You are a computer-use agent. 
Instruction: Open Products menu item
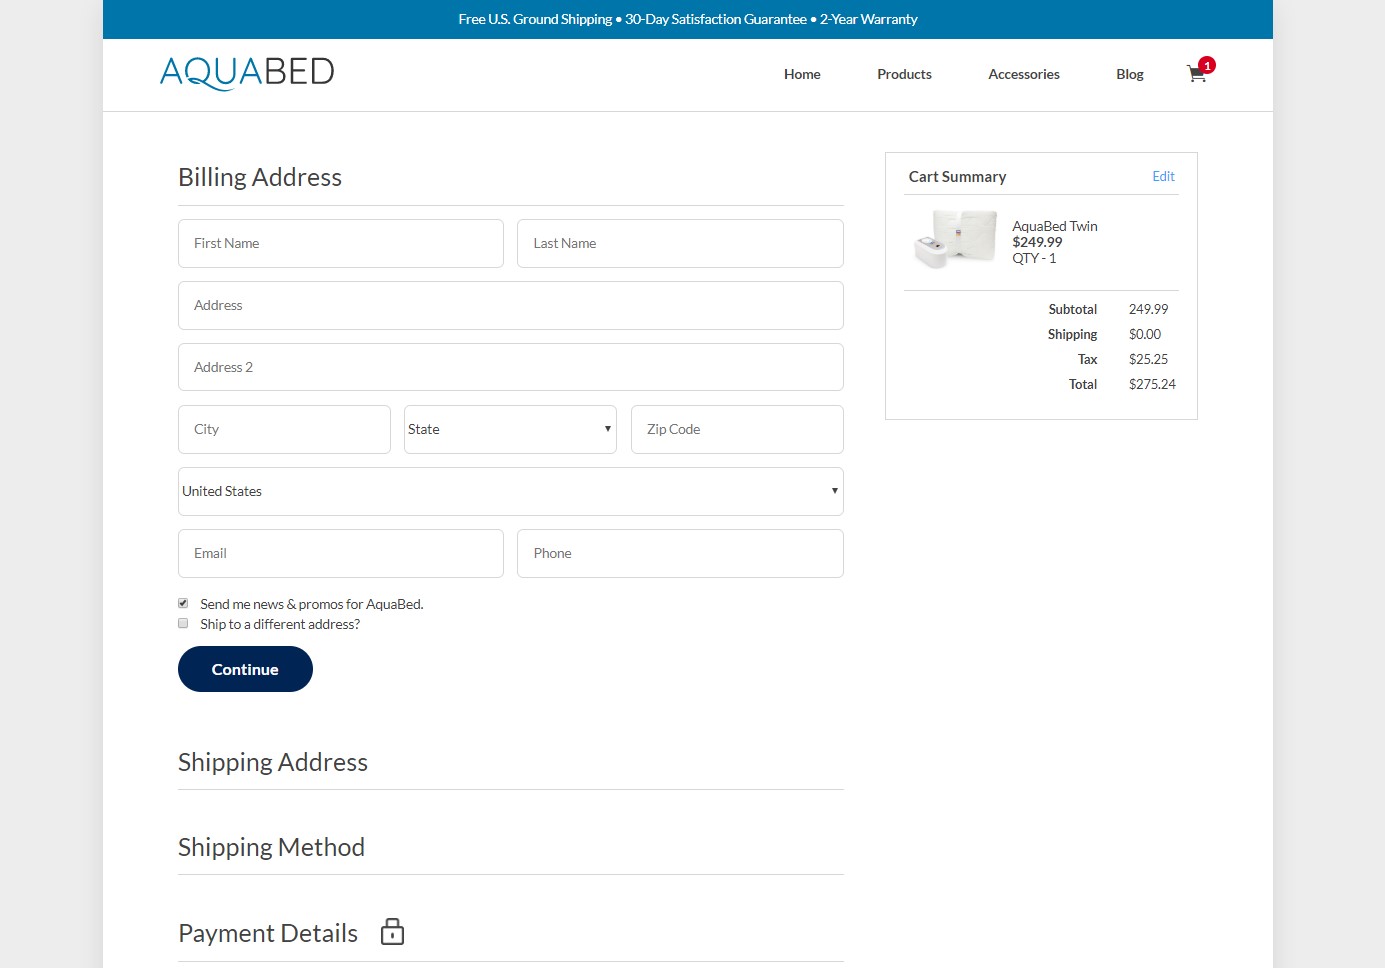tap(904, 74)
